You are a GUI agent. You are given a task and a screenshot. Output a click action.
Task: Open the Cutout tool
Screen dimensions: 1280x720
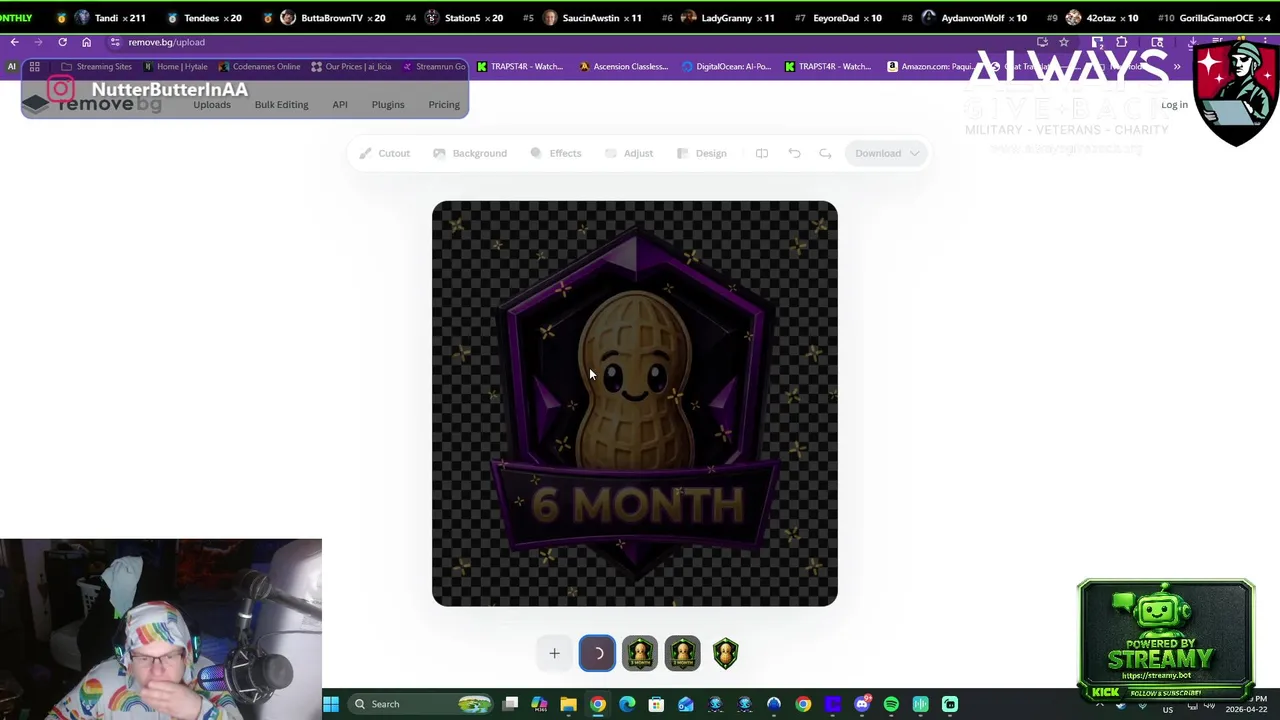point(385,153)
